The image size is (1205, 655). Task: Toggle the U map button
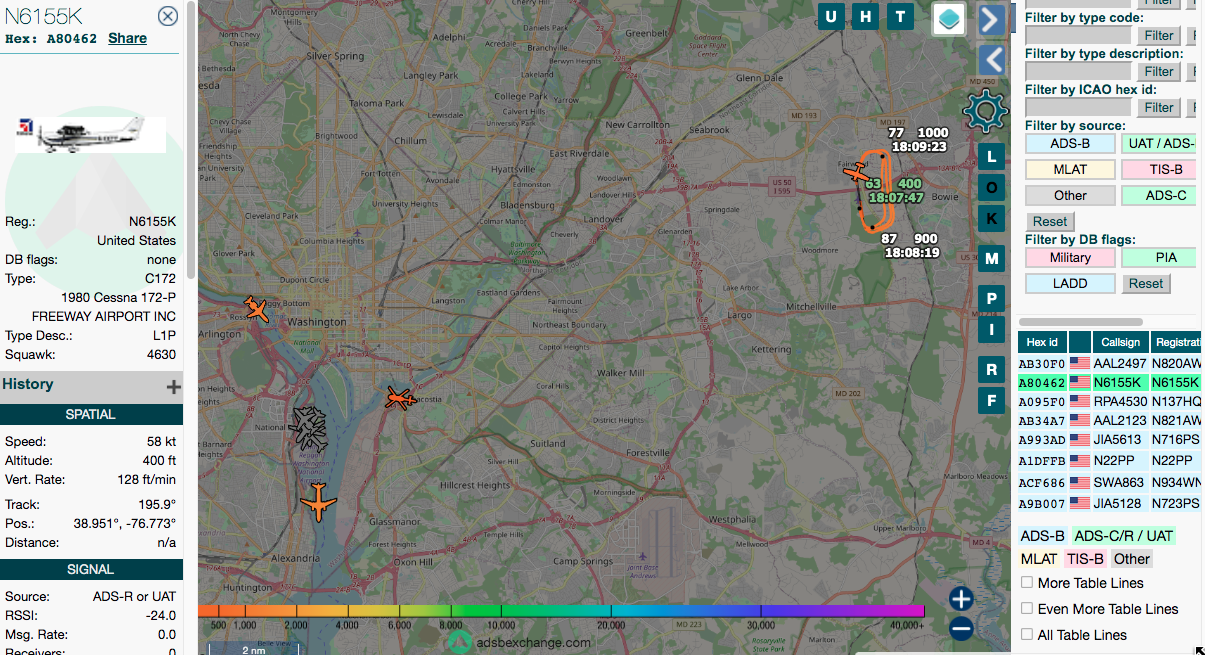tap(831, 16)
